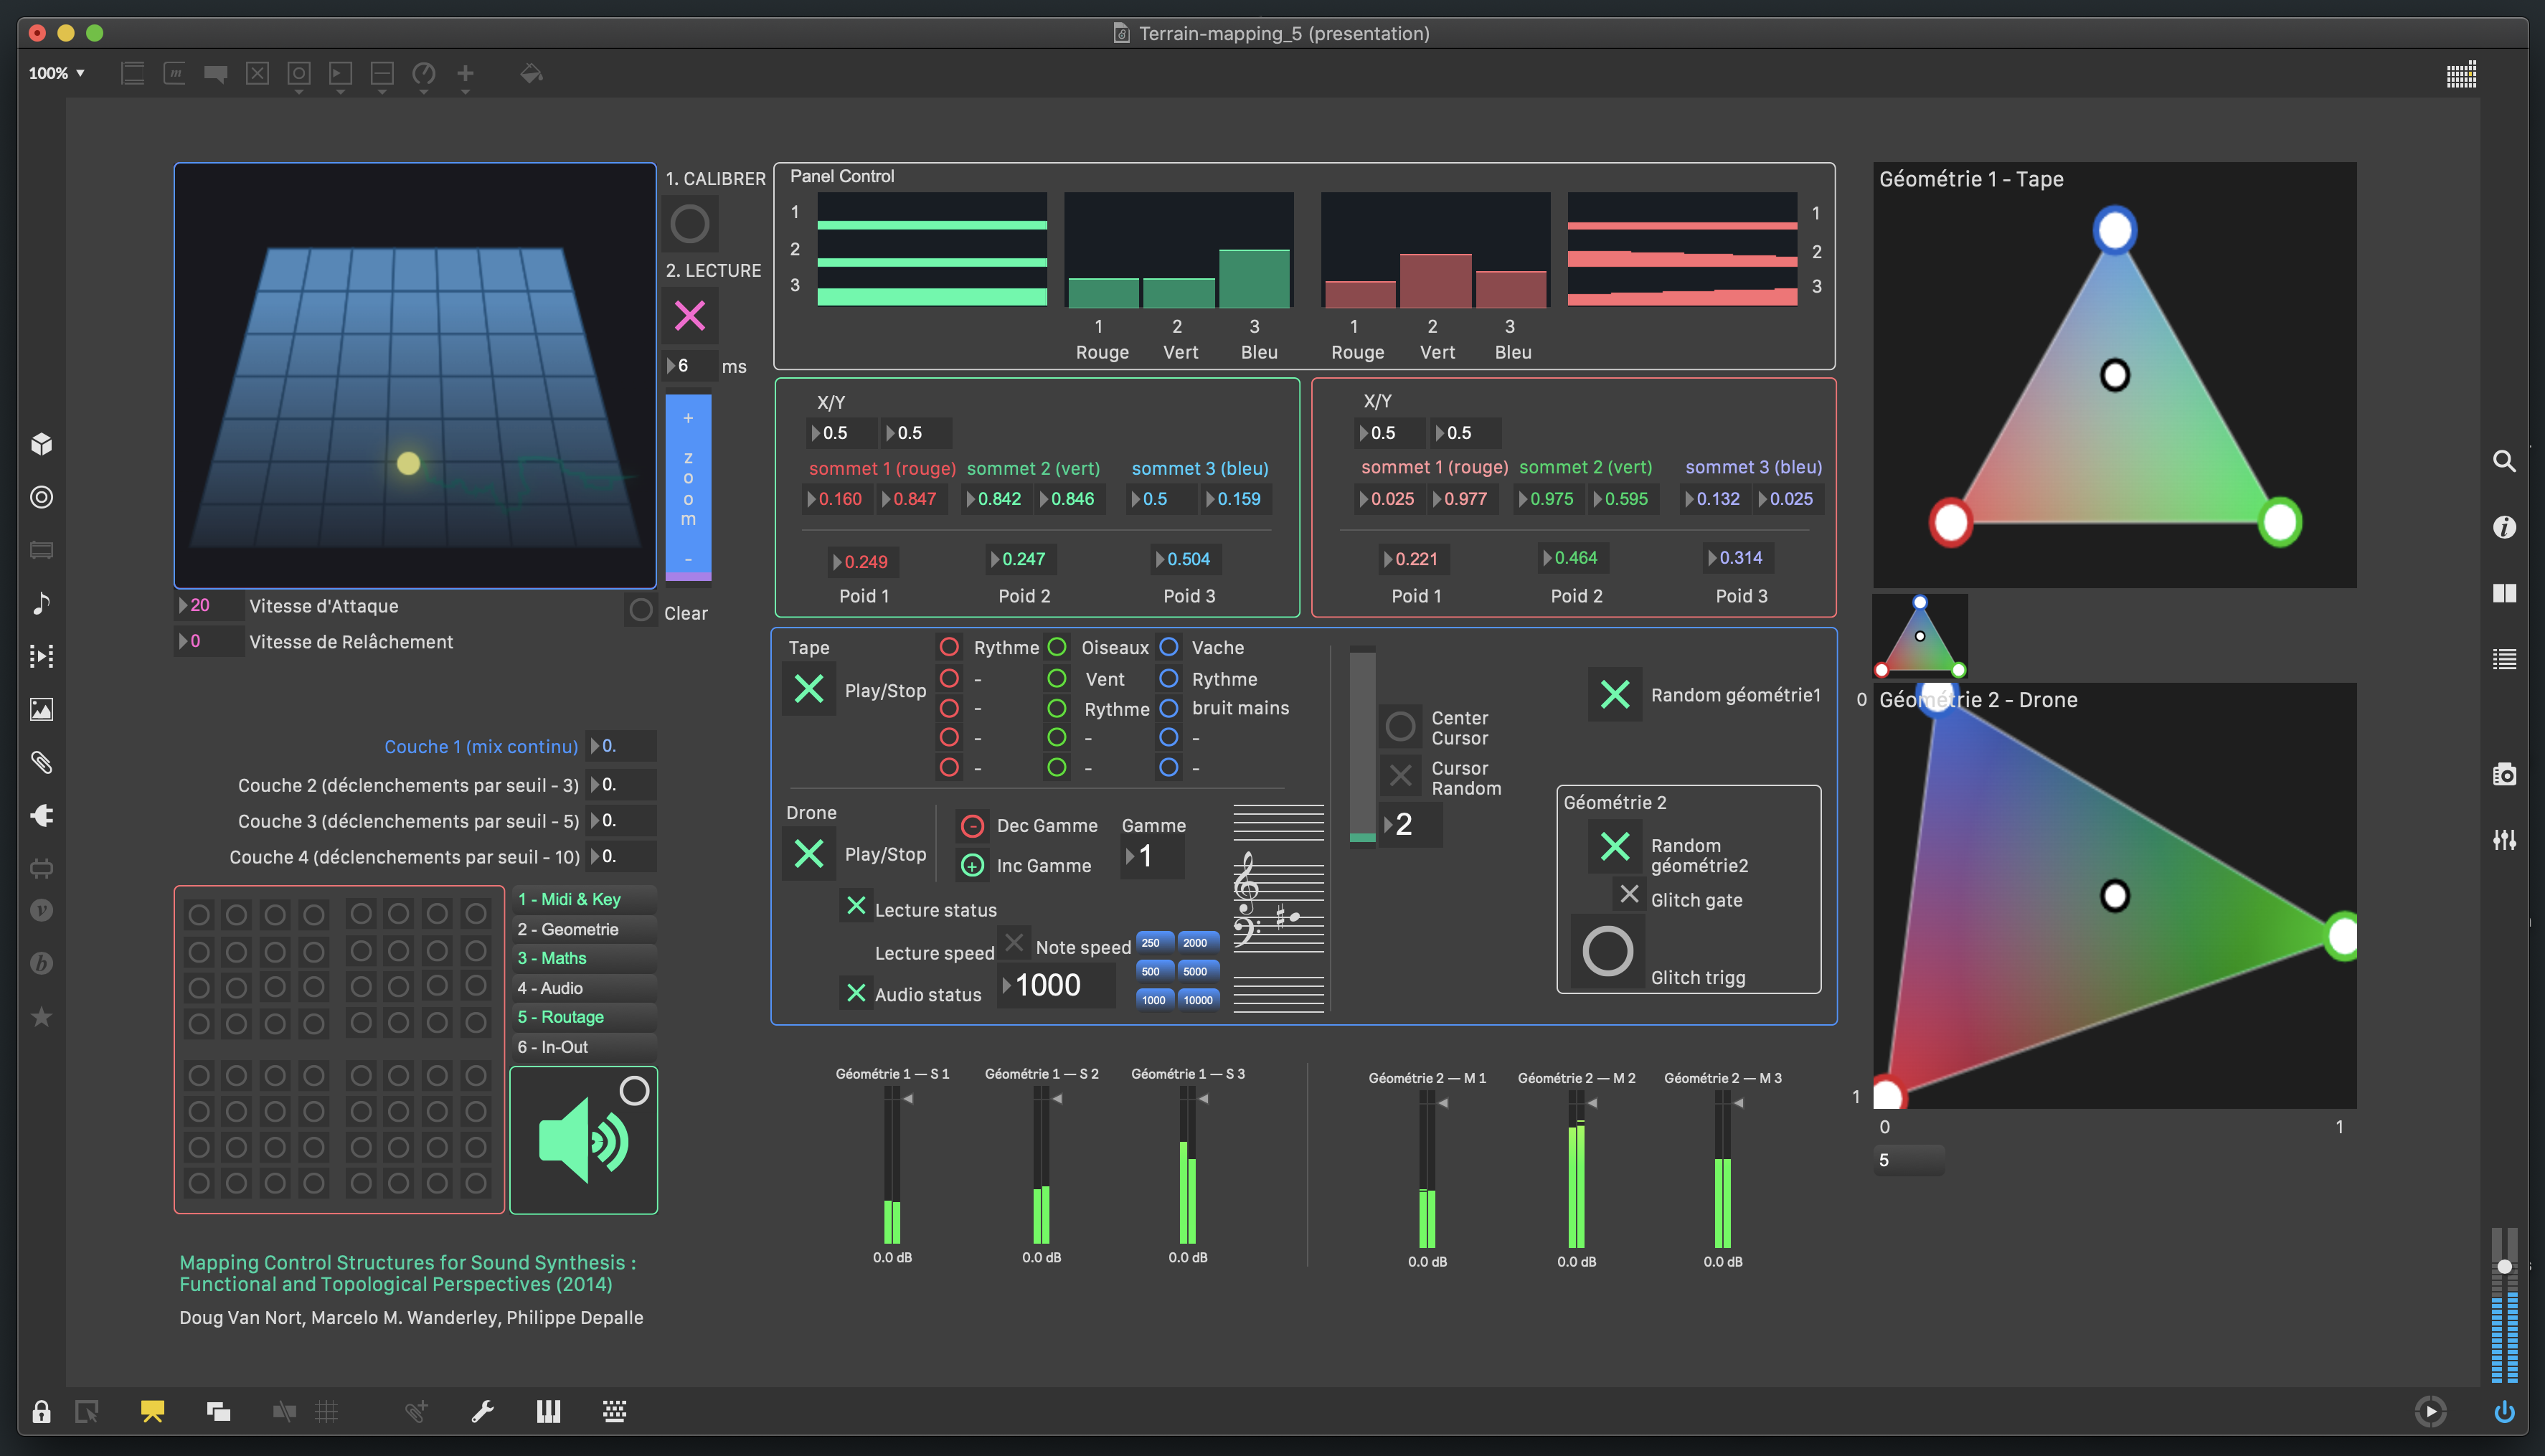Select tab 1 - Midi & Key
Viewport: 2545px width, 1456px height.
(584, 899)
